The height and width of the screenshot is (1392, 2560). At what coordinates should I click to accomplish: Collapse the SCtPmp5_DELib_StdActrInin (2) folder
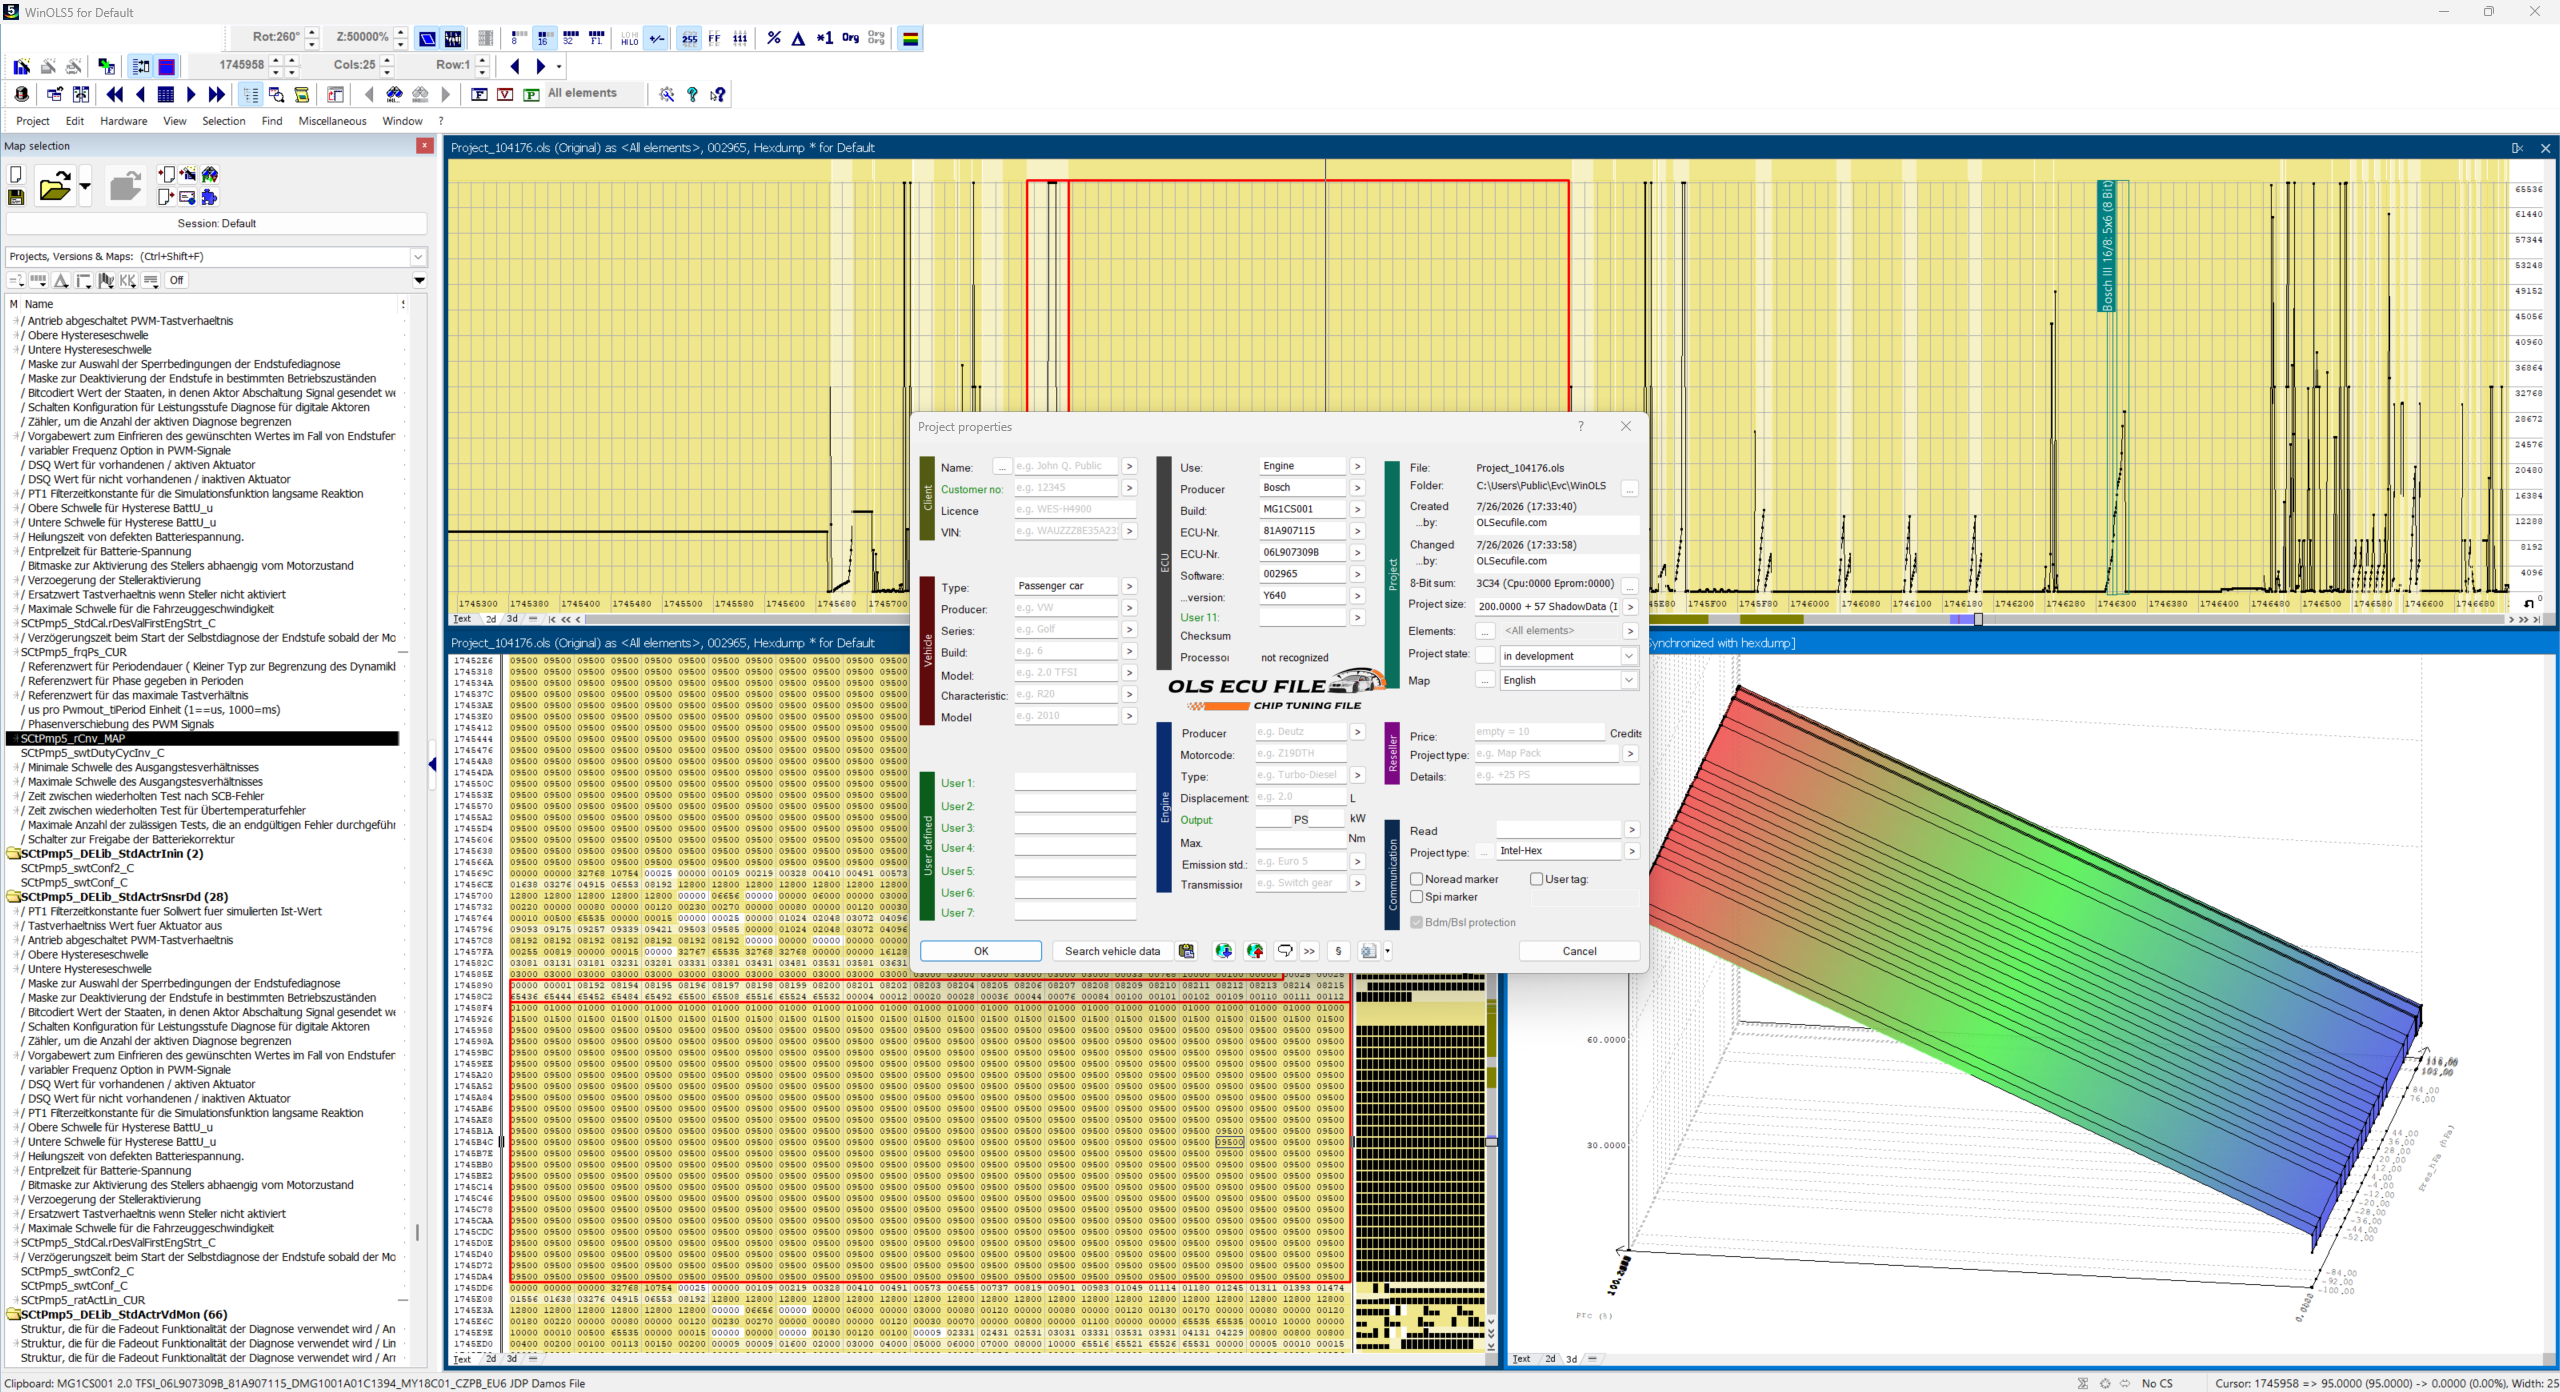14,854
